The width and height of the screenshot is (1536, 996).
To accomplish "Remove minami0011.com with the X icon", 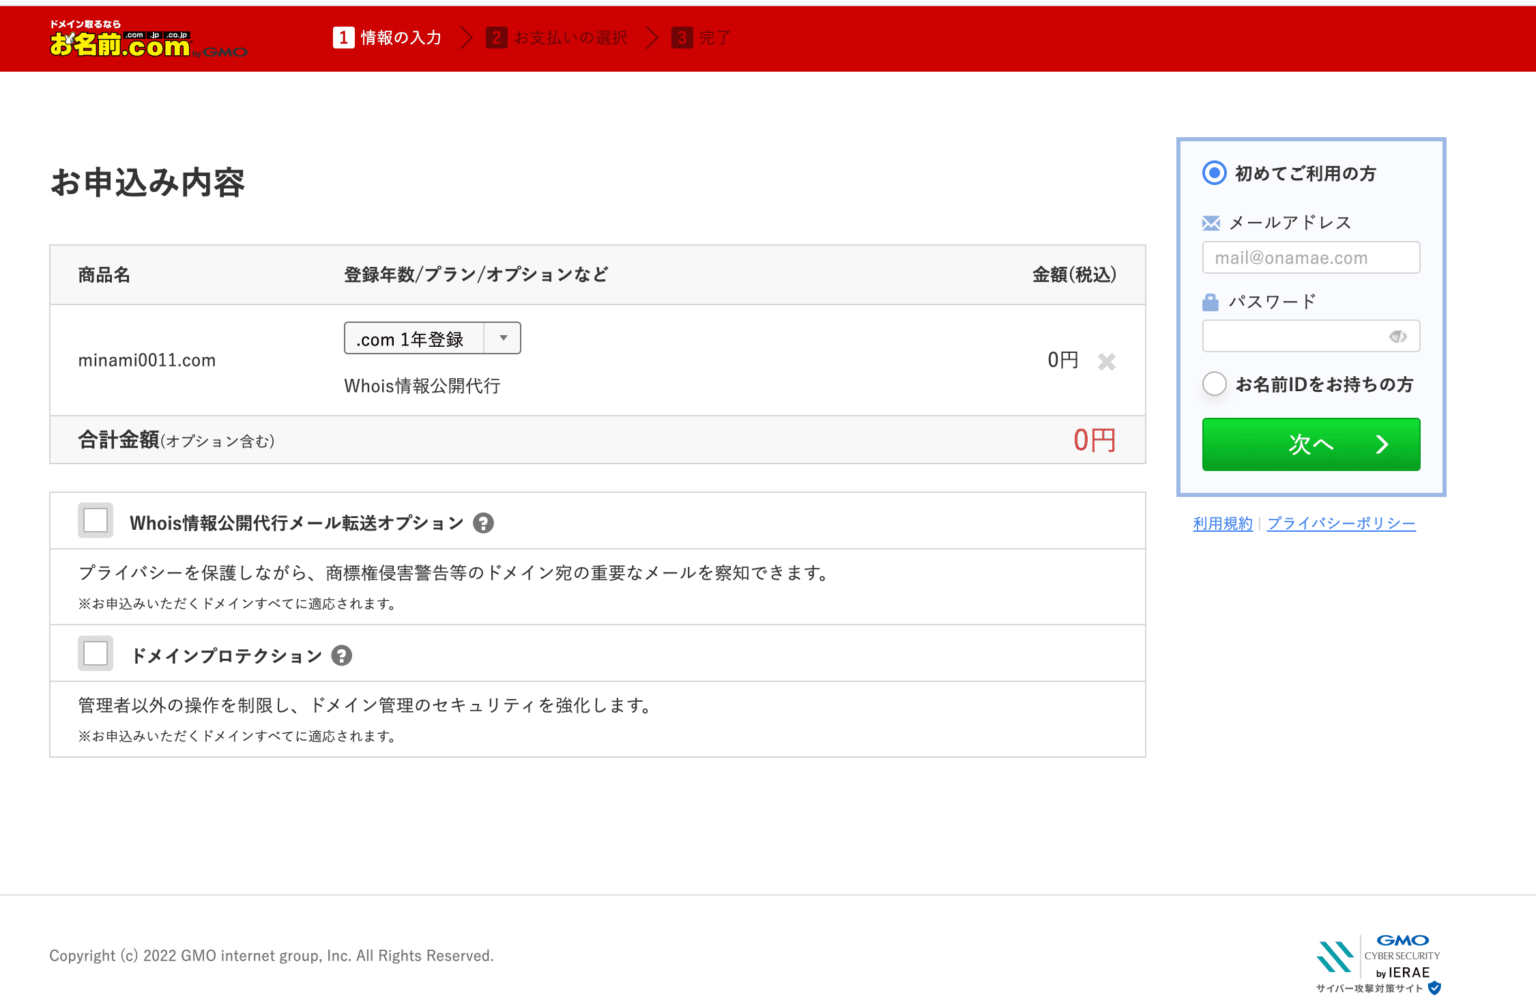I will [1106, 361].
